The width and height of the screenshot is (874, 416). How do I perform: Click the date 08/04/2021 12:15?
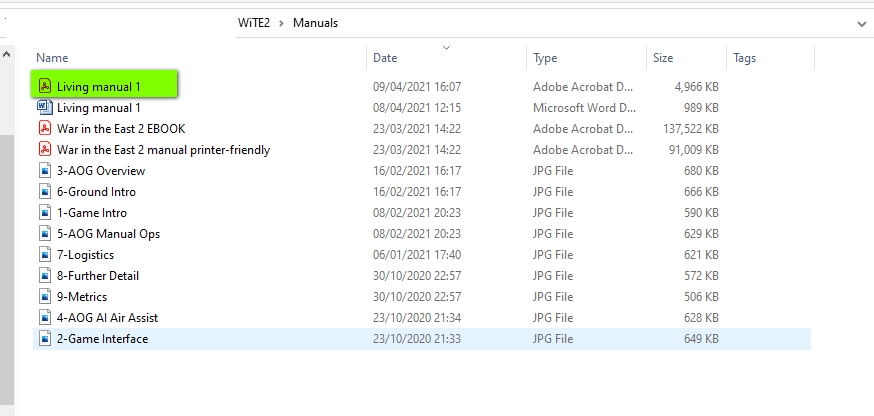[x=417, y=108]
